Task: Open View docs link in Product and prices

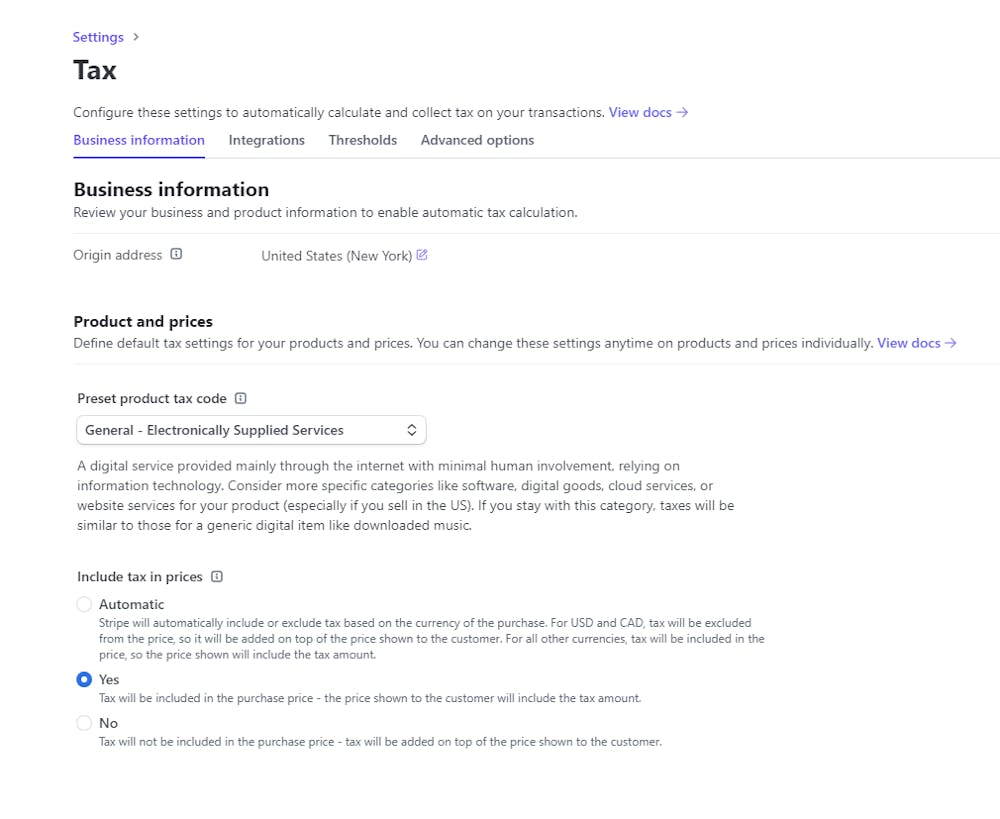Action: (x=908, y=343)
